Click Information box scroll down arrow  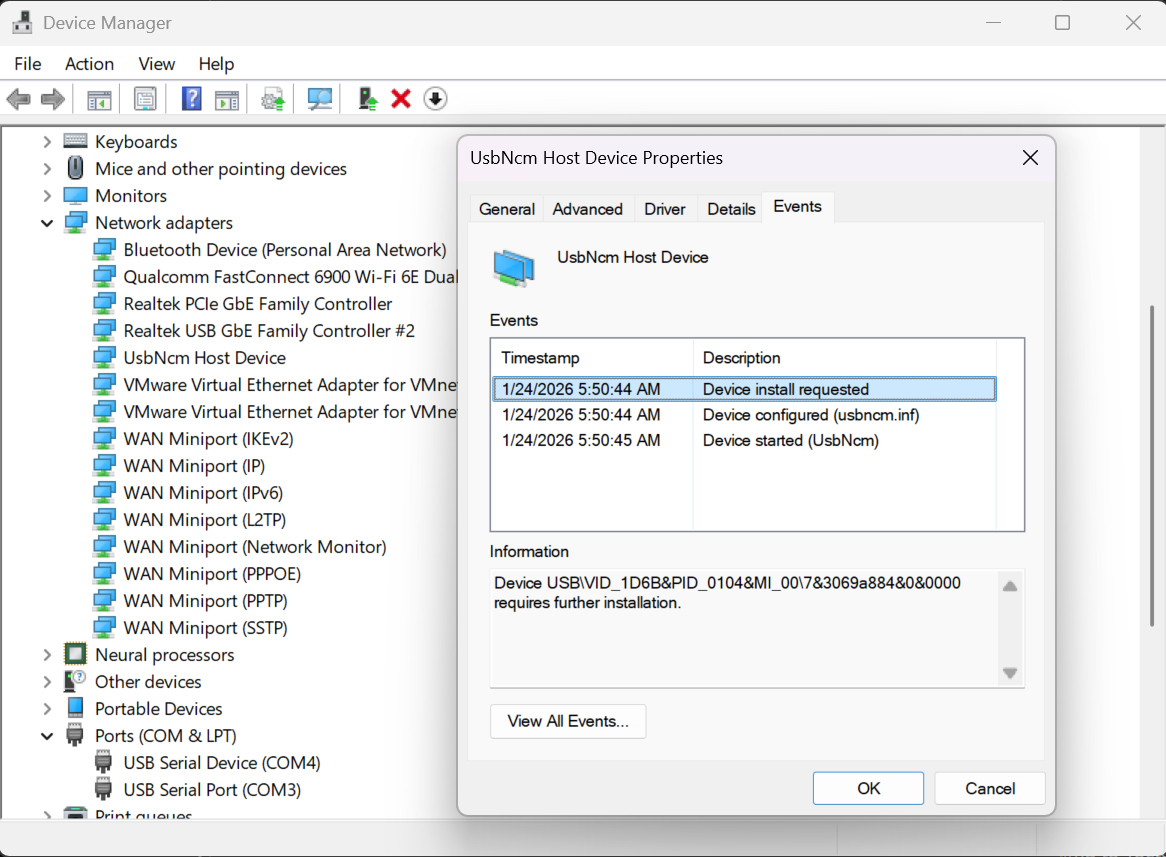1010,673
